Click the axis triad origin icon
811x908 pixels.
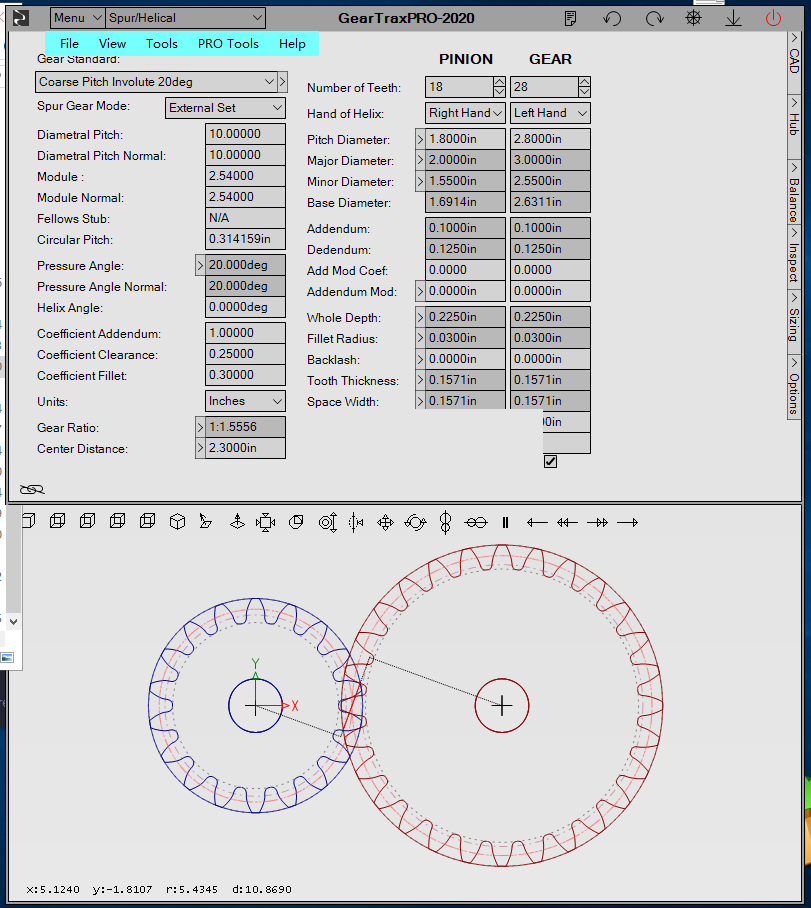click(x=237, y=522)
